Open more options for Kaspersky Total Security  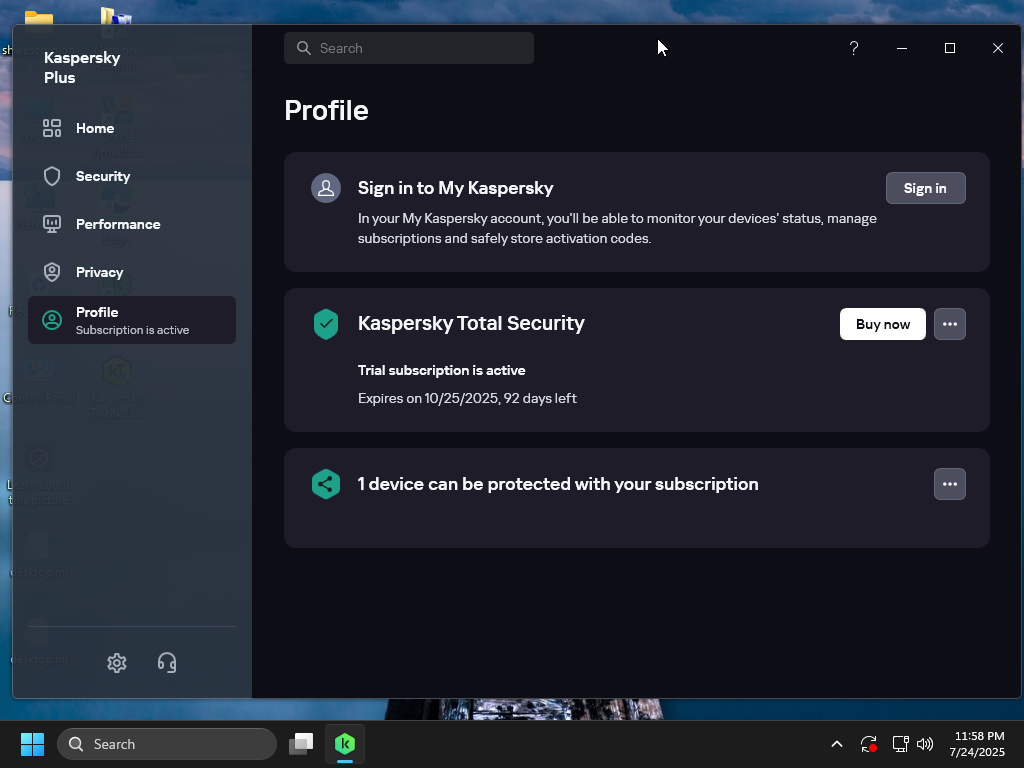(950, 324)
